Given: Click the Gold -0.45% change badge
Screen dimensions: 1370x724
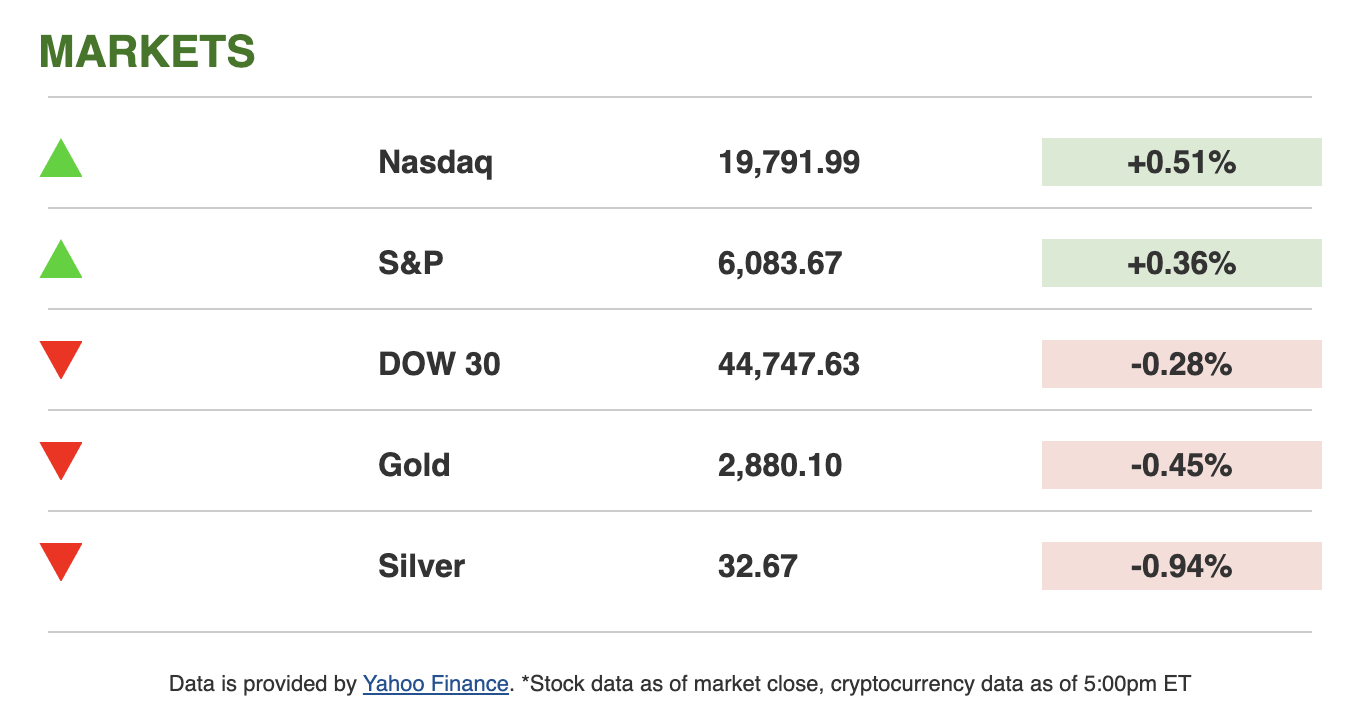Looking at the screenshot, I should 1181,465.
